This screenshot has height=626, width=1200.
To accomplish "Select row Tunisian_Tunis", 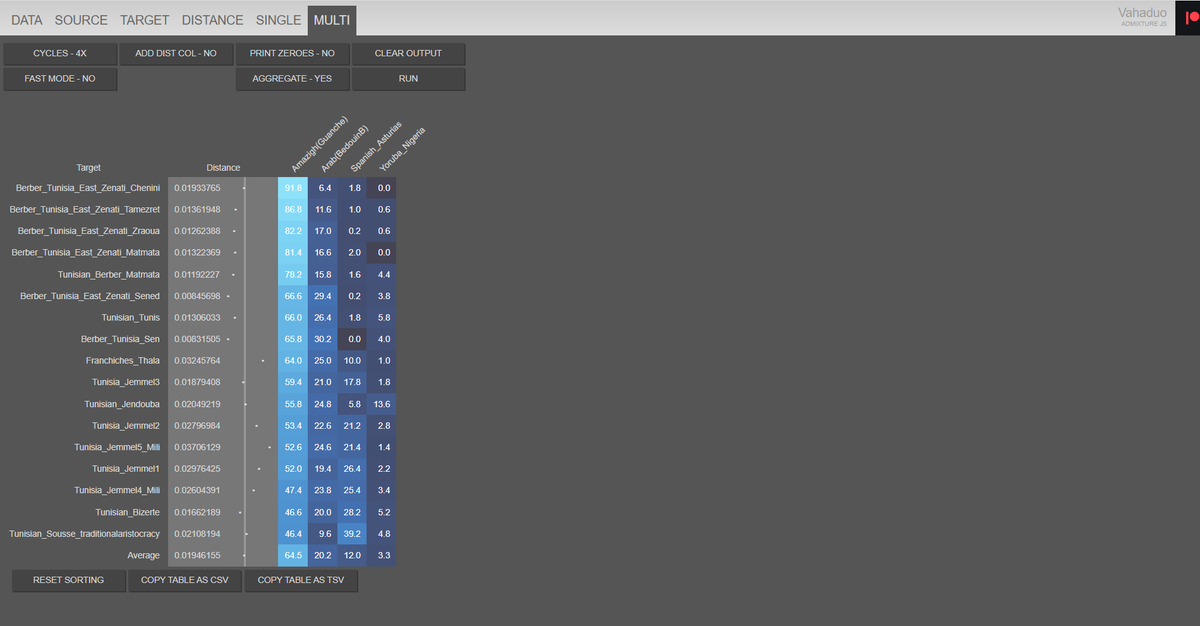I will pyautogui.click(x=131, y=317).
